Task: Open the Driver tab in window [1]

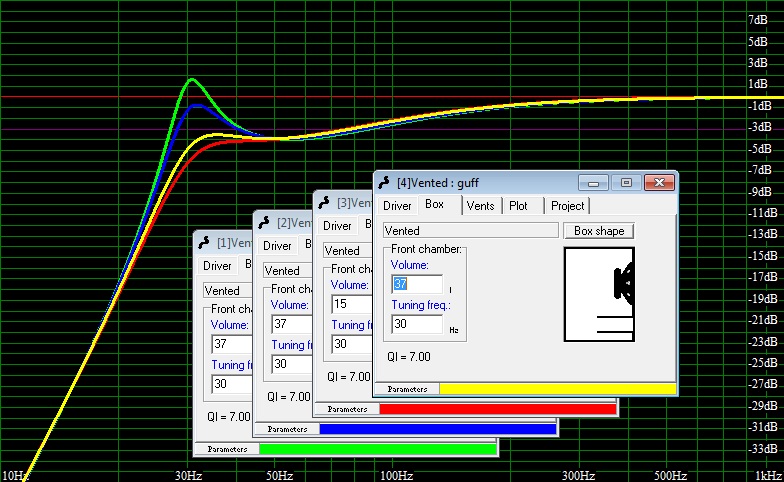Action: [x=217, y=266]
